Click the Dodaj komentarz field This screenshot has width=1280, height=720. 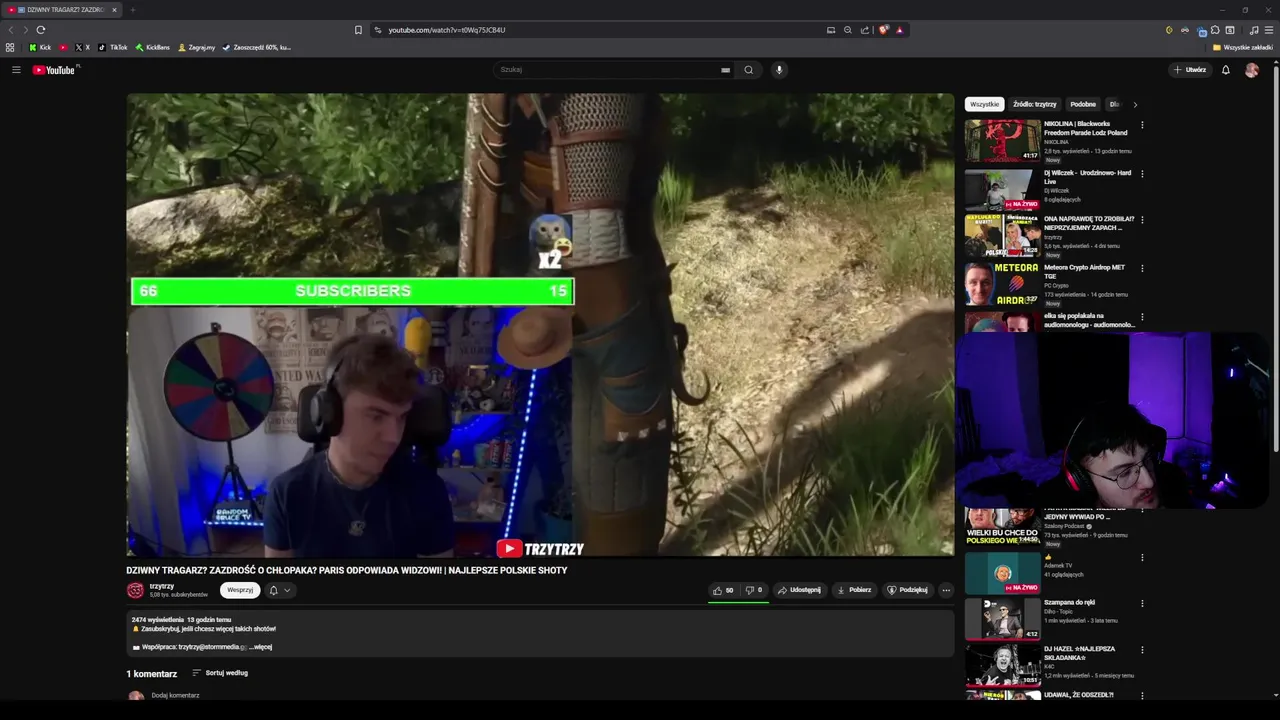175,695
